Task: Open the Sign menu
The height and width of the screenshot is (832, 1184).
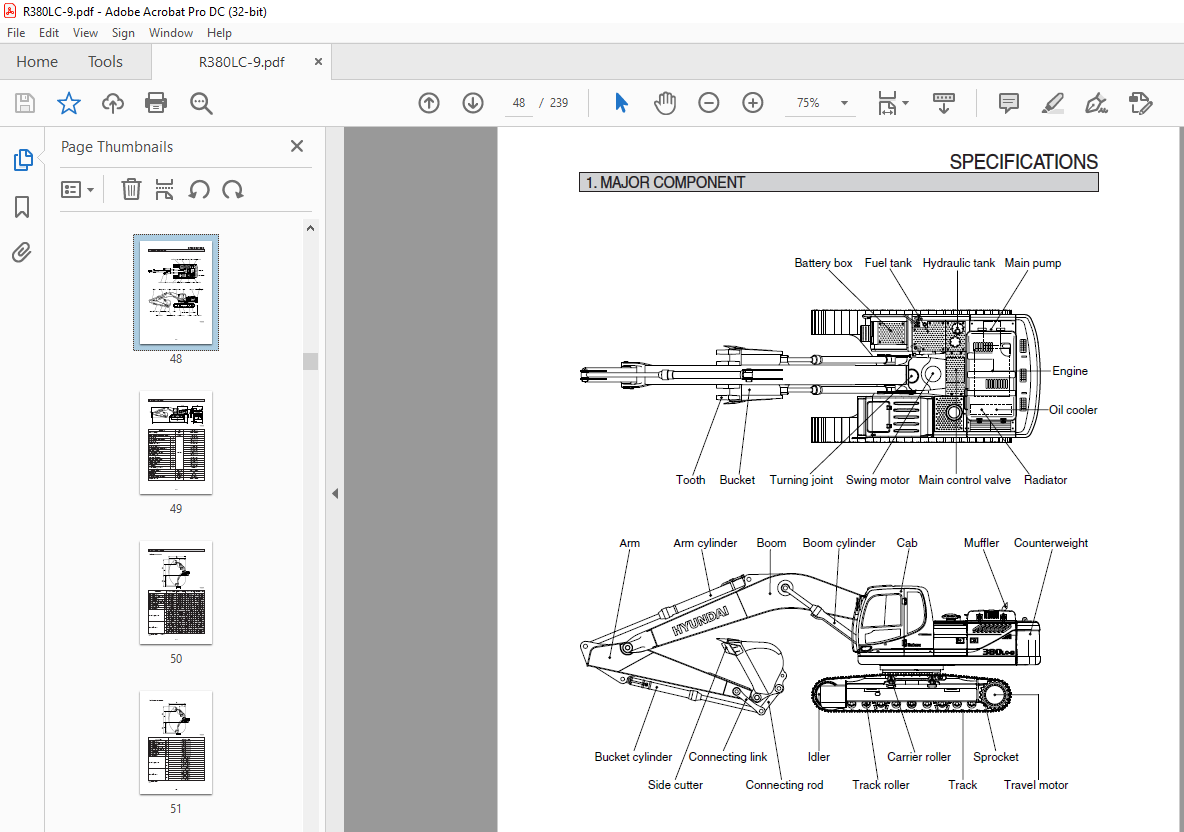Action: [x=123, y=32]
